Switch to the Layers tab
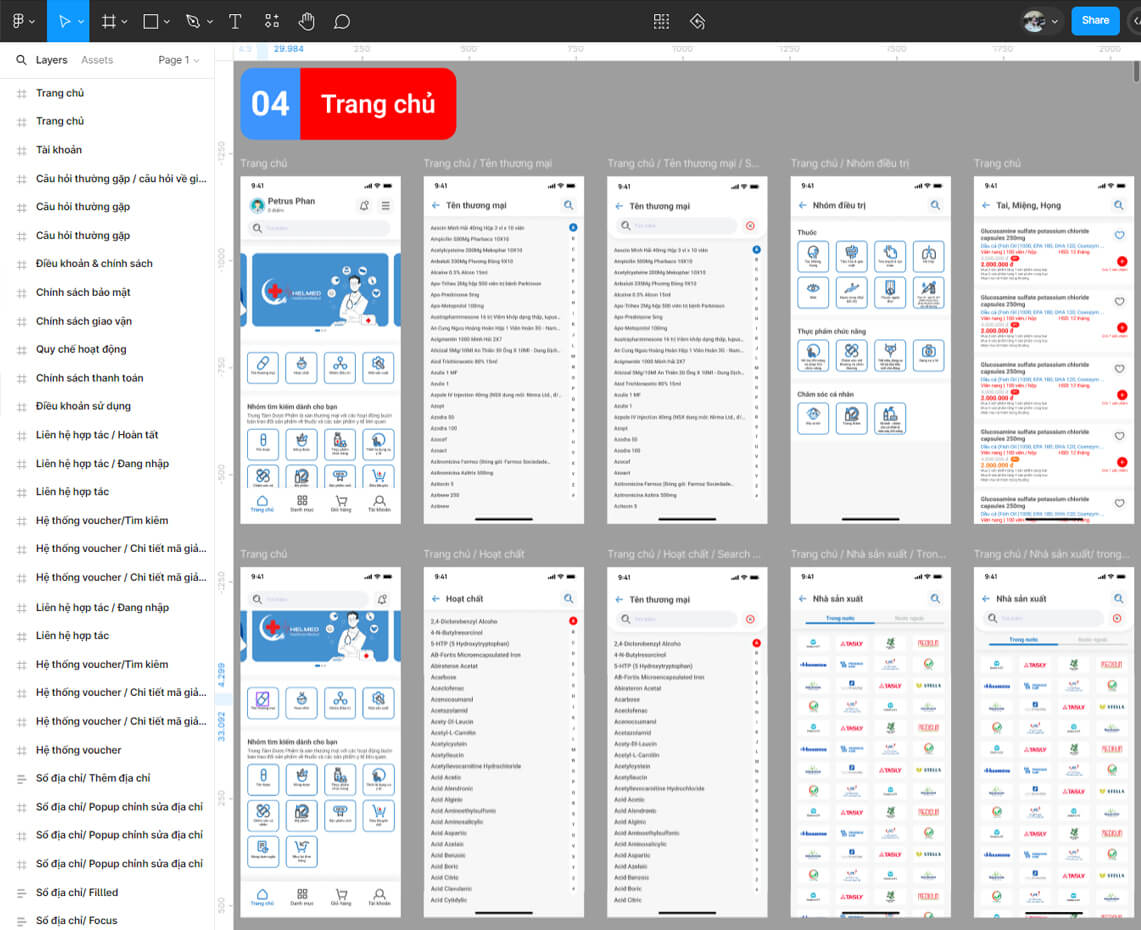Viewport: 1141px width, 930px height. [51, 60]
